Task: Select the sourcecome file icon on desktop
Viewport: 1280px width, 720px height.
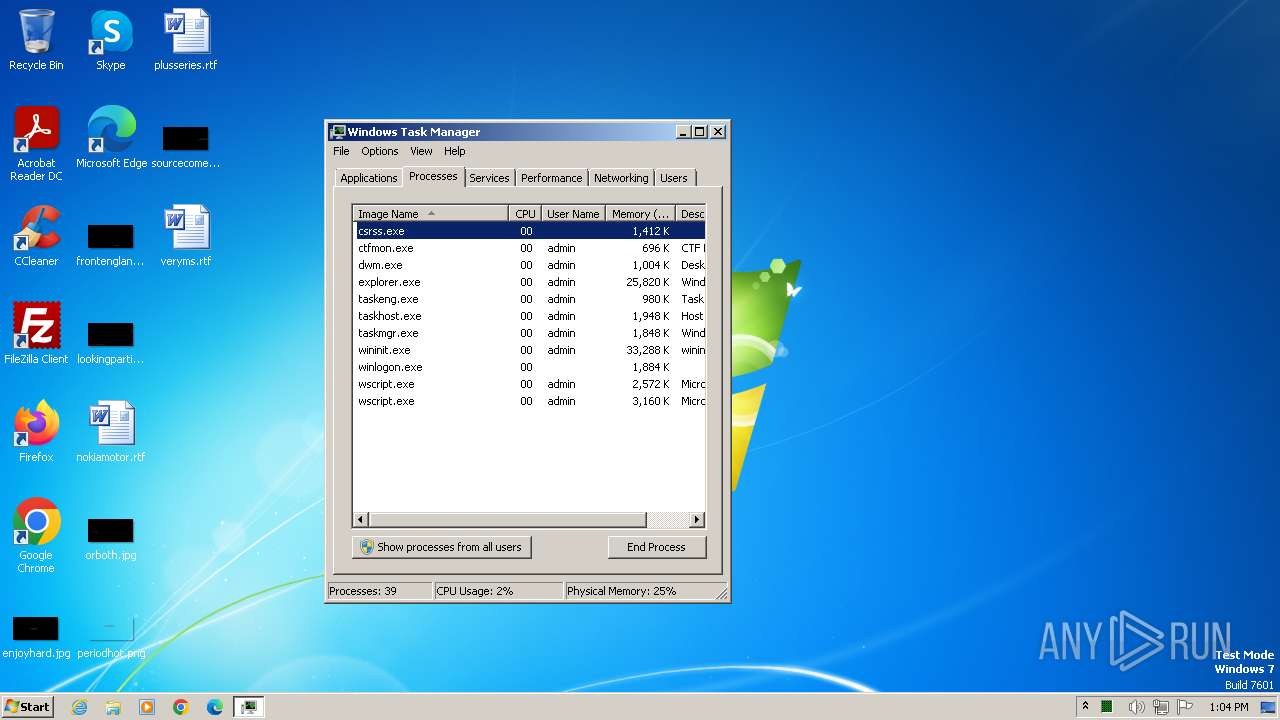Action: coord(186,146)
